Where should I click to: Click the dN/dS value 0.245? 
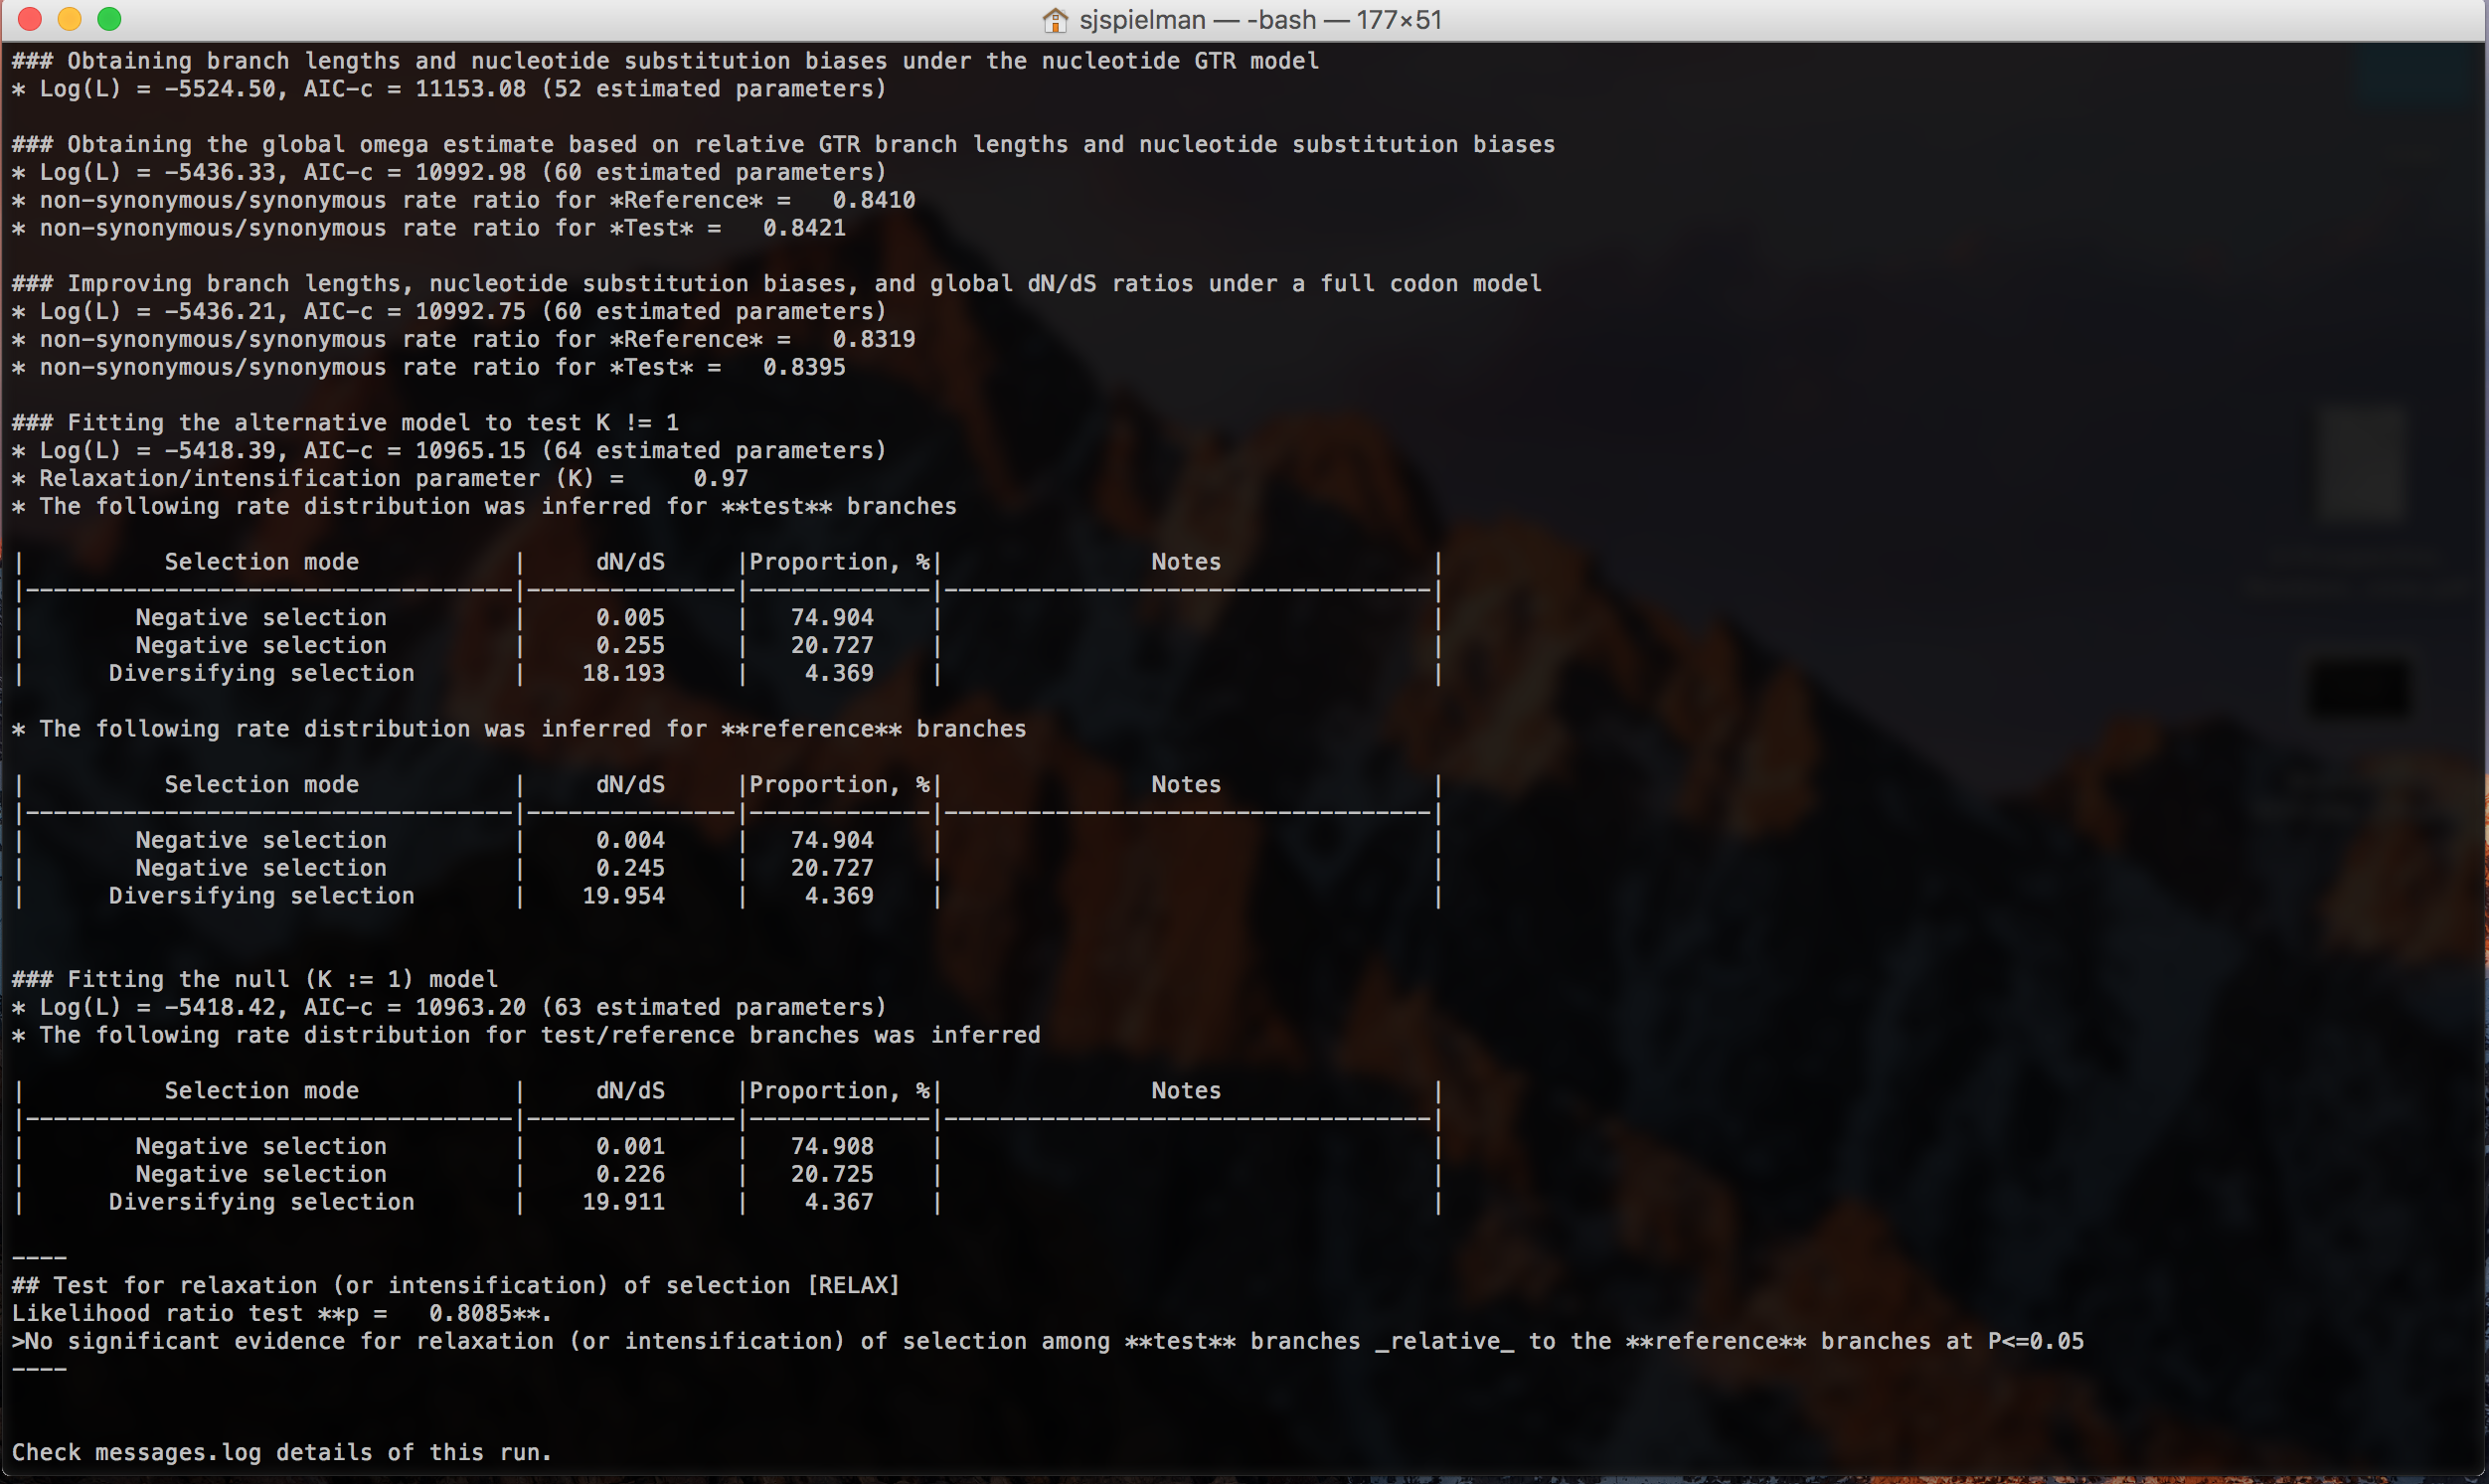click(630, 868)
